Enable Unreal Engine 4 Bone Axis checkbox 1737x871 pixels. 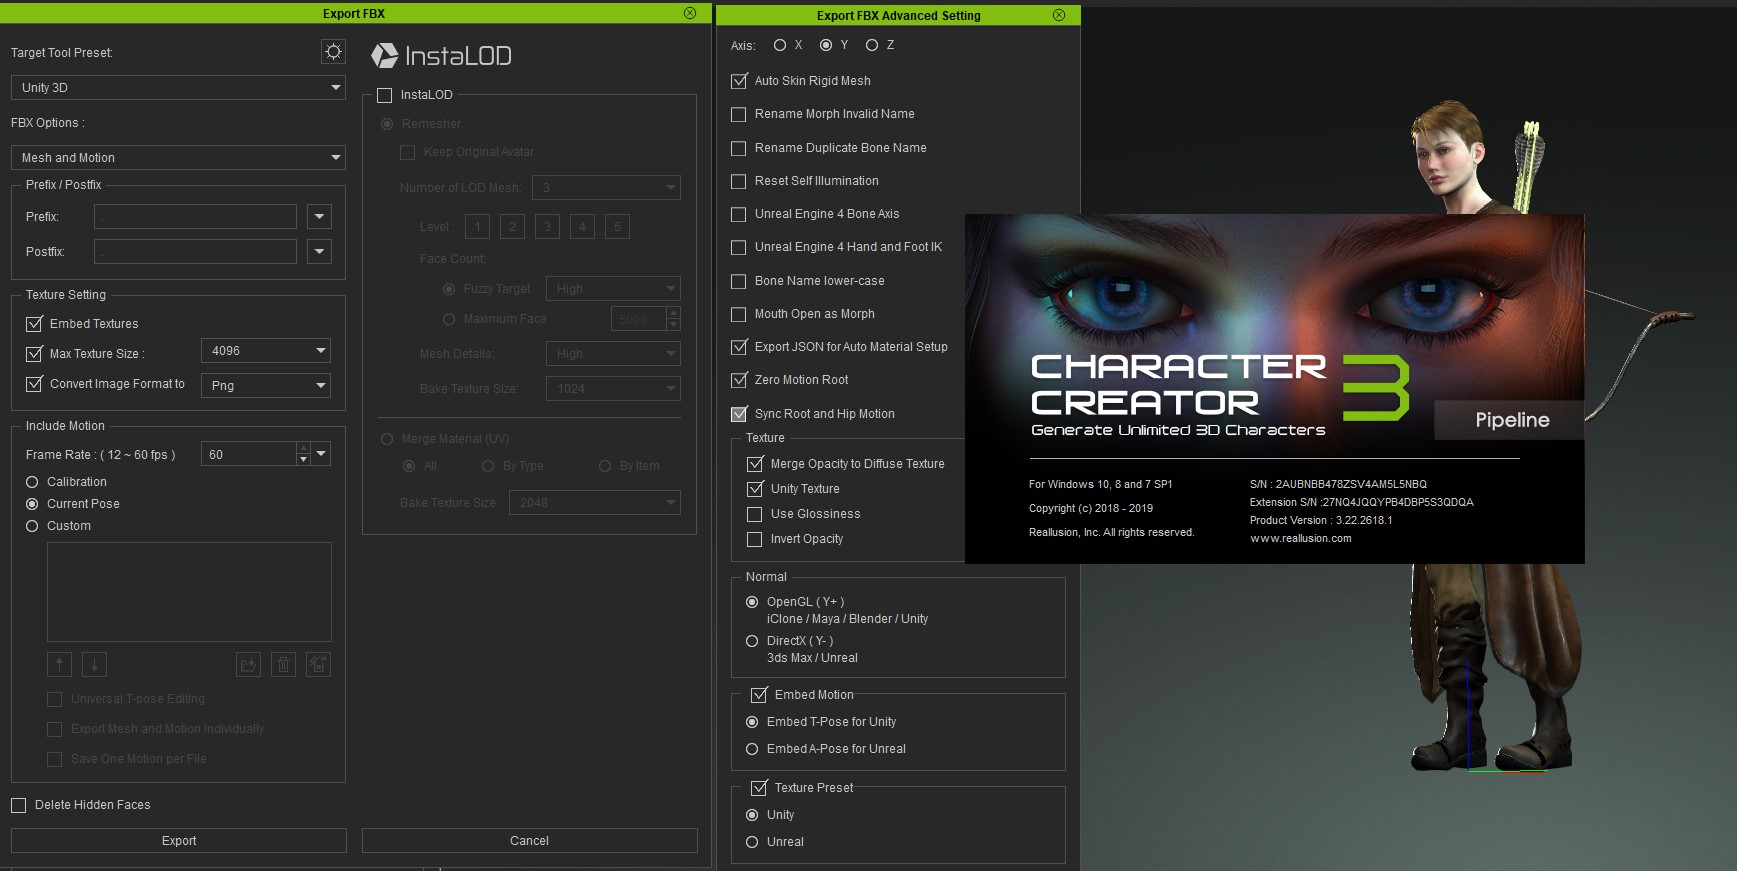coord(739,215)
